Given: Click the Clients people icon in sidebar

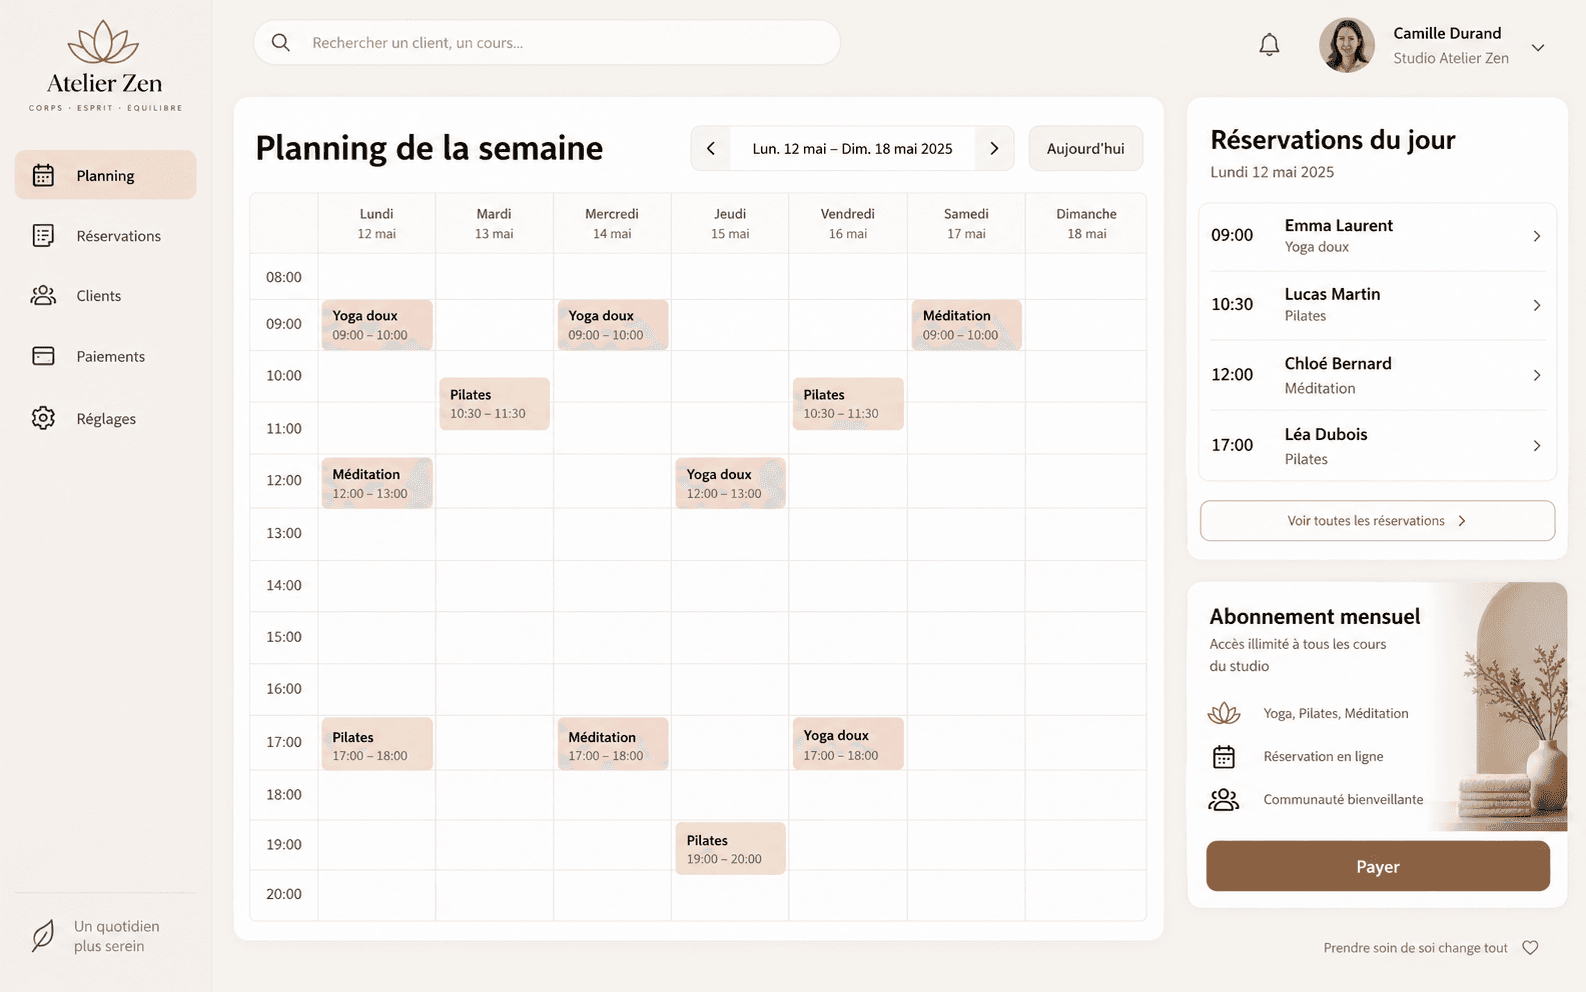Looking at the screenshot, I should 43,295.
